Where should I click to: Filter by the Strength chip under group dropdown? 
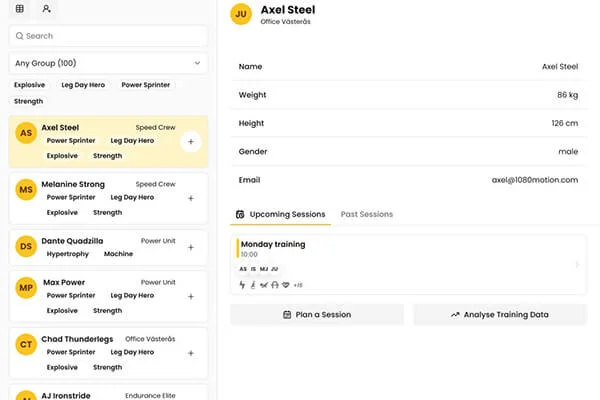tap(29, 101)
